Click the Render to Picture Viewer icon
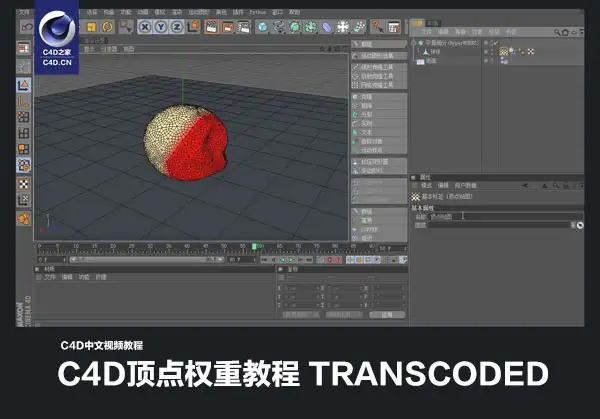600x419 pixels. pyautogui.click(x=228, y=27)
